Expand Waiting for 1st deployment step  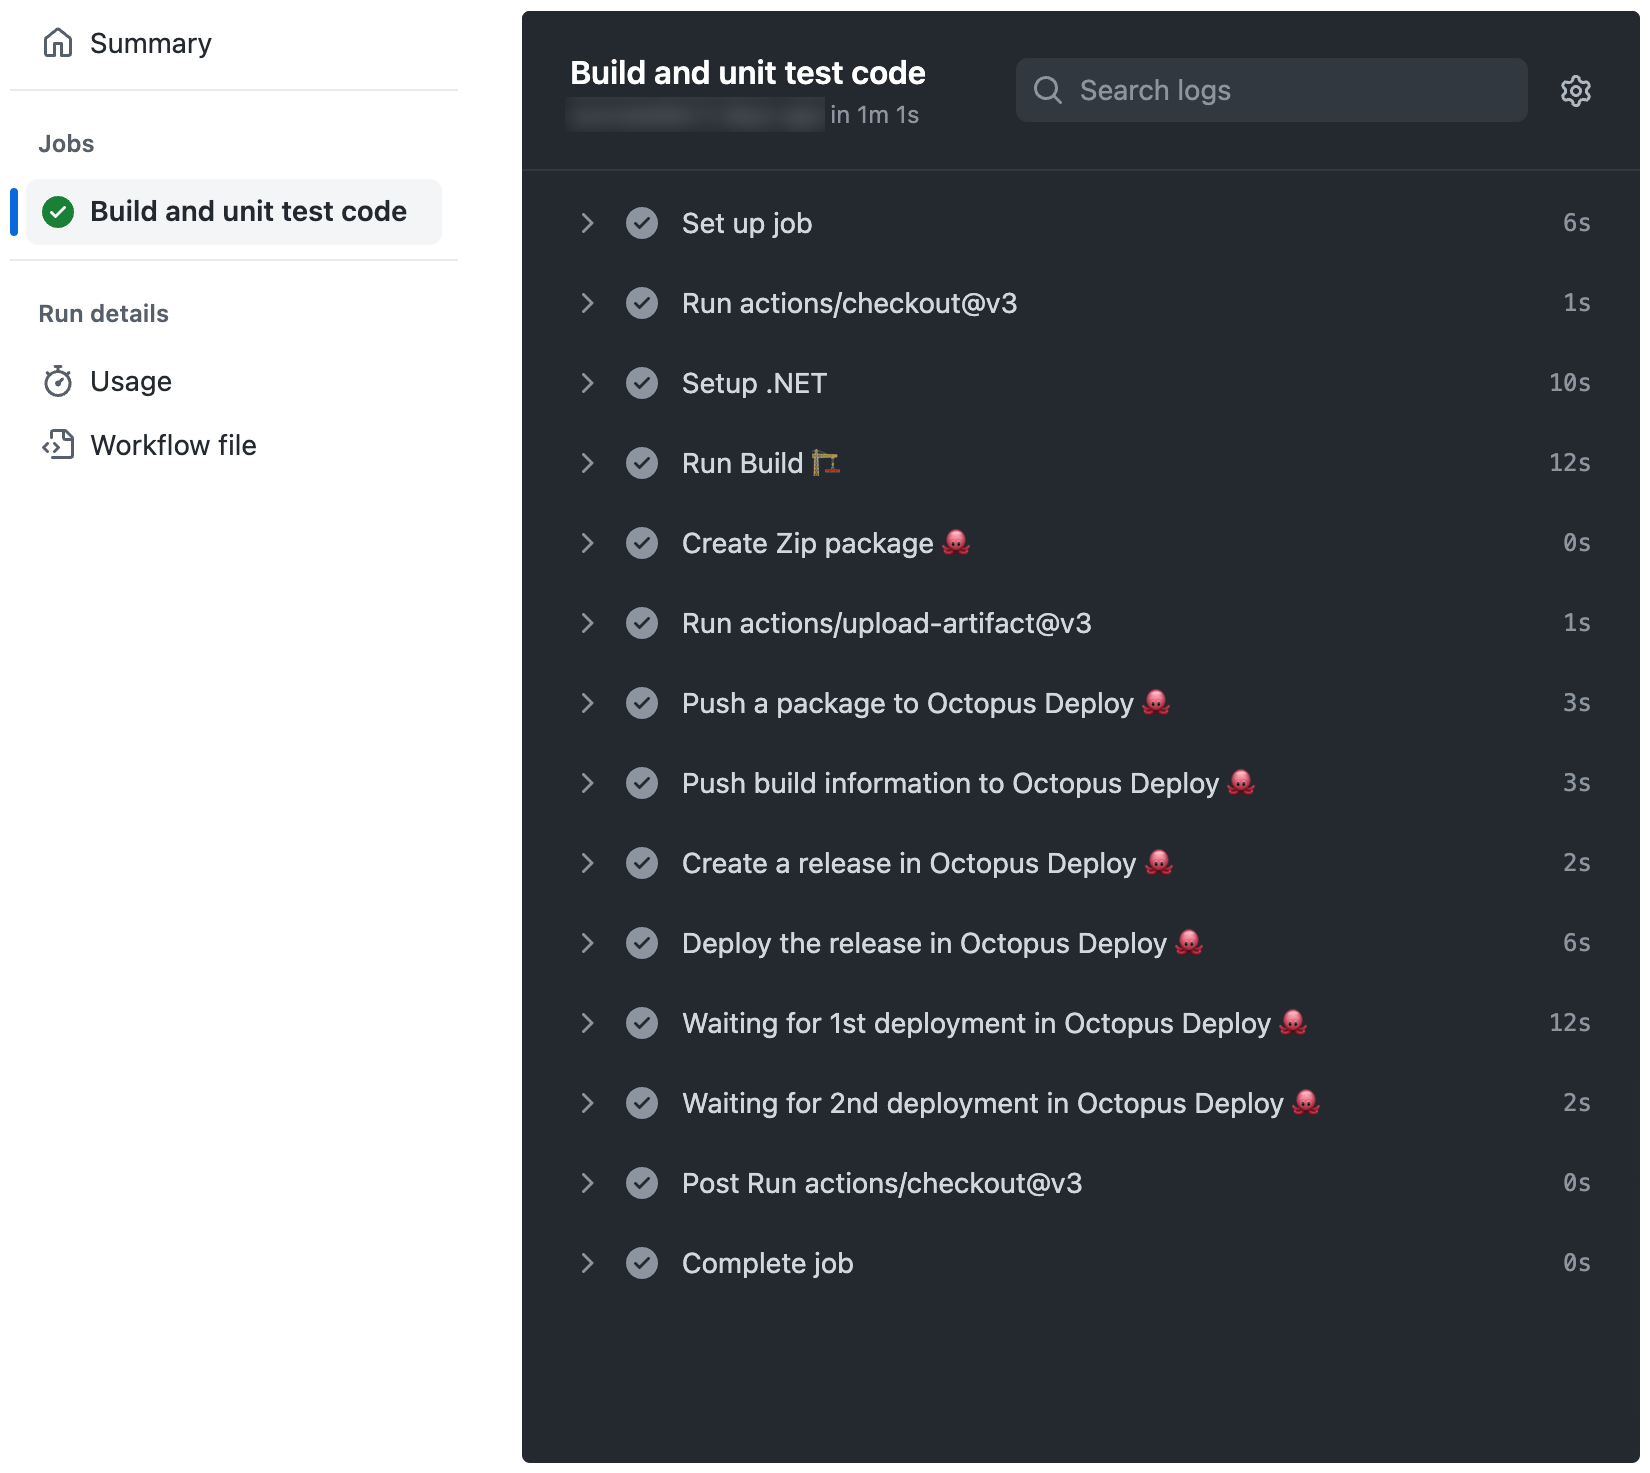point(588,1023)
